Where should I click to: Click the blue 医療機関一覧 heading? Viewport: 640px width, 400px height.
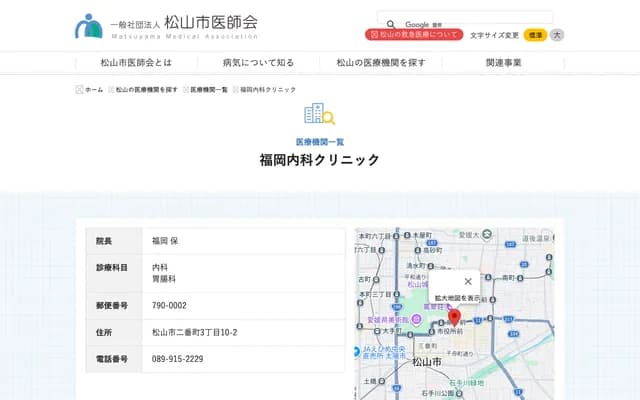click(x=320, y=142)
